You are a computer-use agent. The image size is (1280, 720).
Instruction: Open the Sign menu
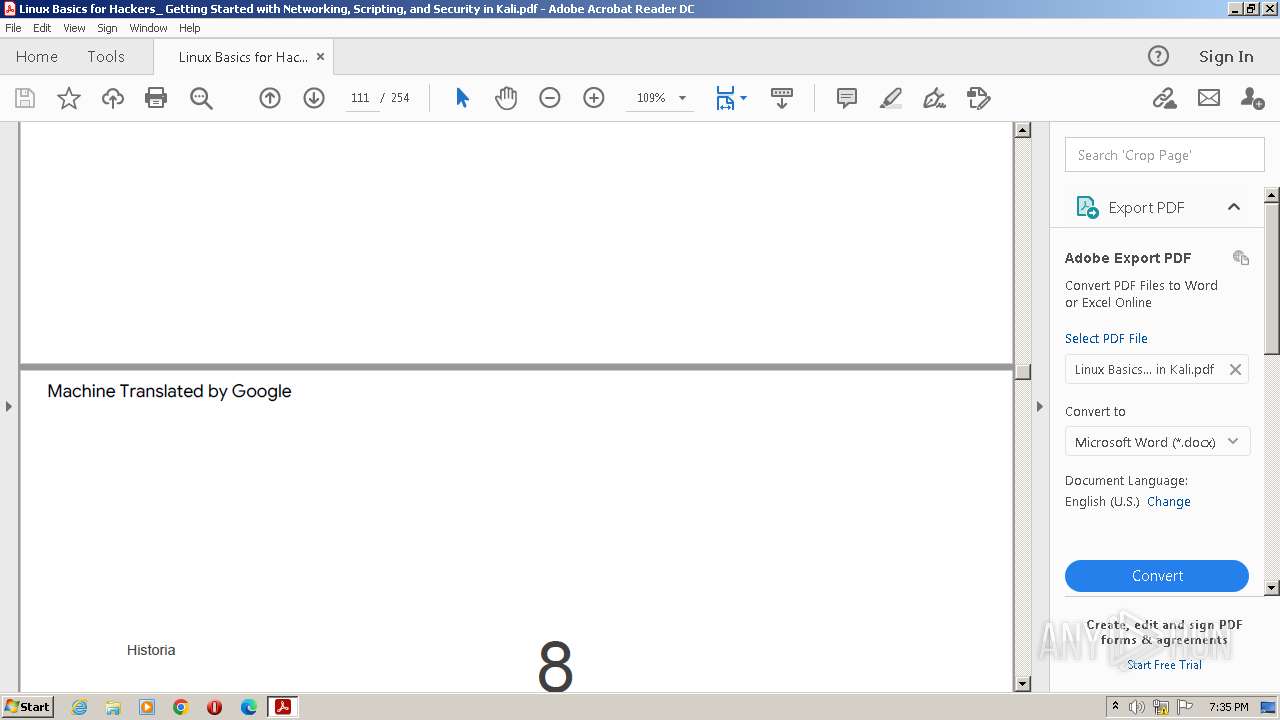pyautogui.click(x=107, y=28)
